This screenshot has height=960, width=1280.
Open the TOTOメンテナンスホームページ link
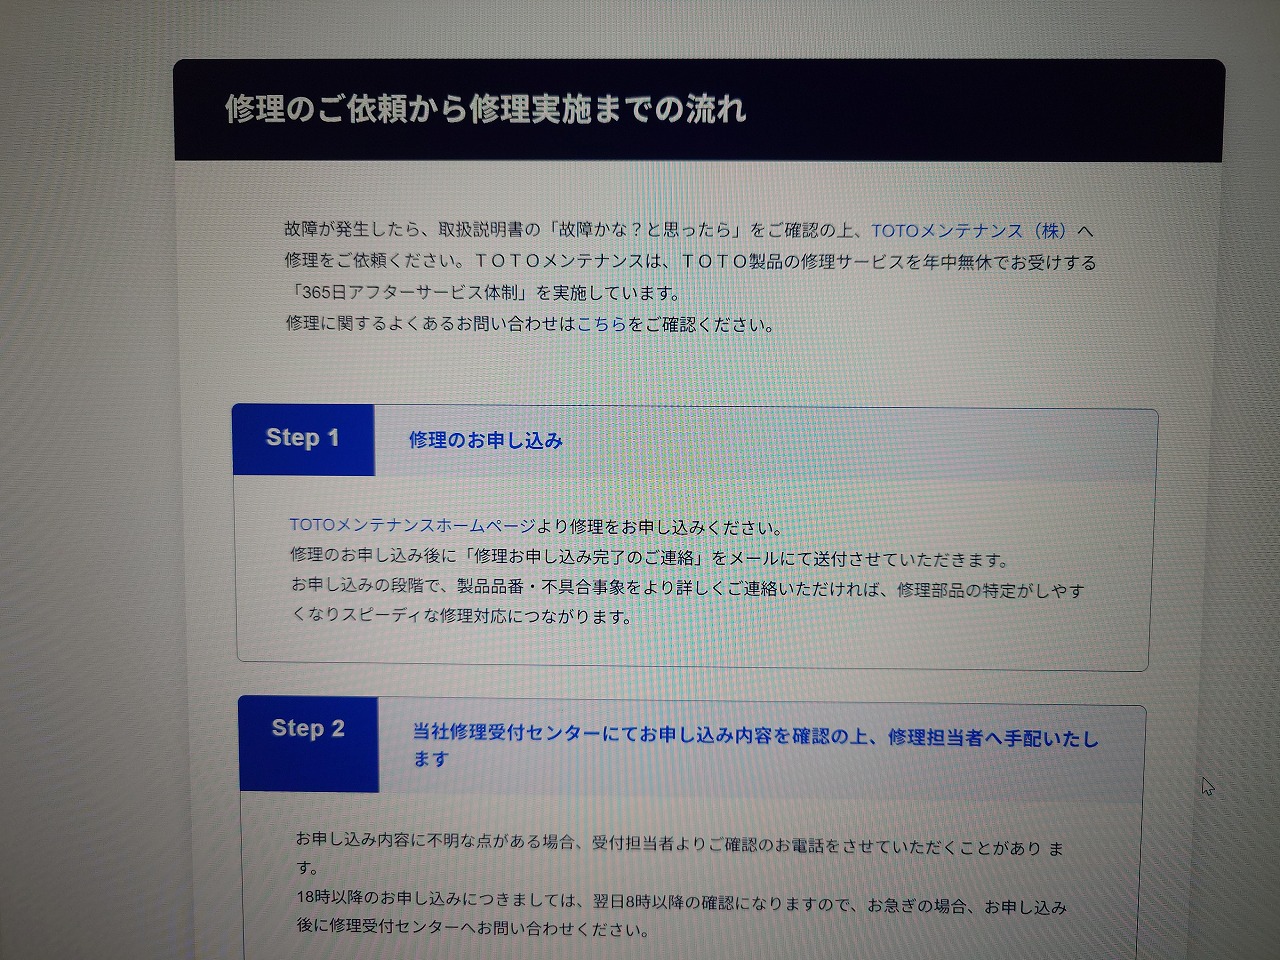[x=411, y=525]
